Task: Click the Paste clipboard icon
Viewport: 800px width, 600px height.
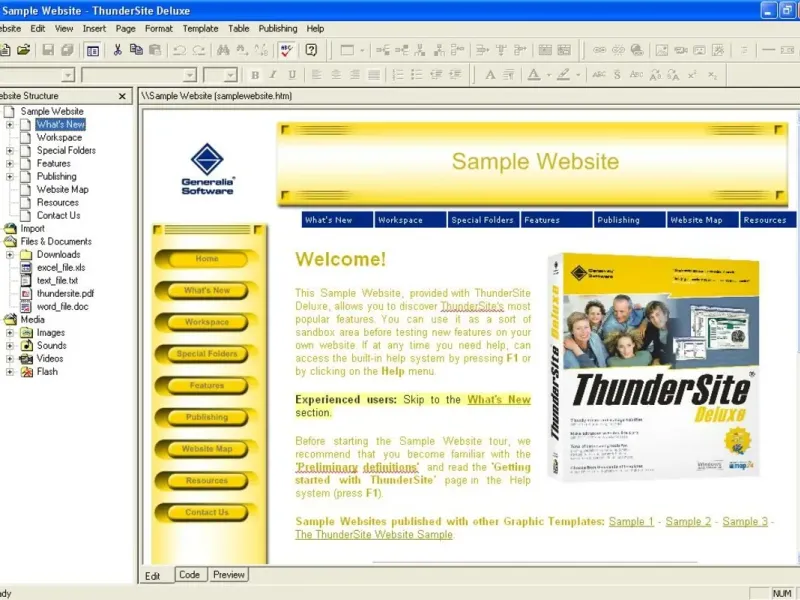Action: click(155, 50)
